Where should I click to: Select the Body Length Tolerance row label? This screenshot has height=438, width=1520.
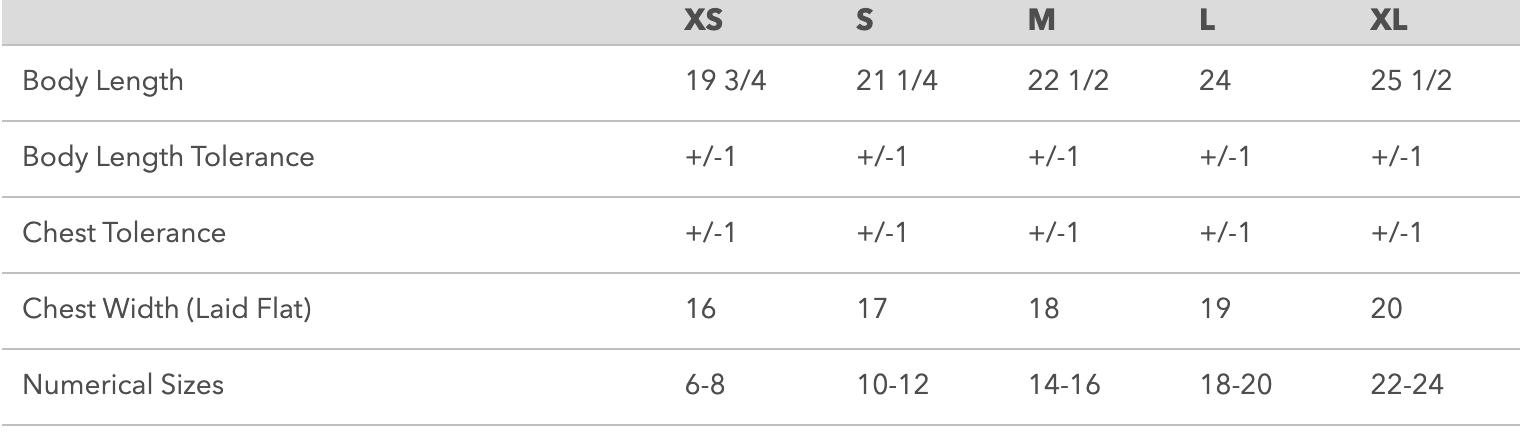(x=168, y=157)
